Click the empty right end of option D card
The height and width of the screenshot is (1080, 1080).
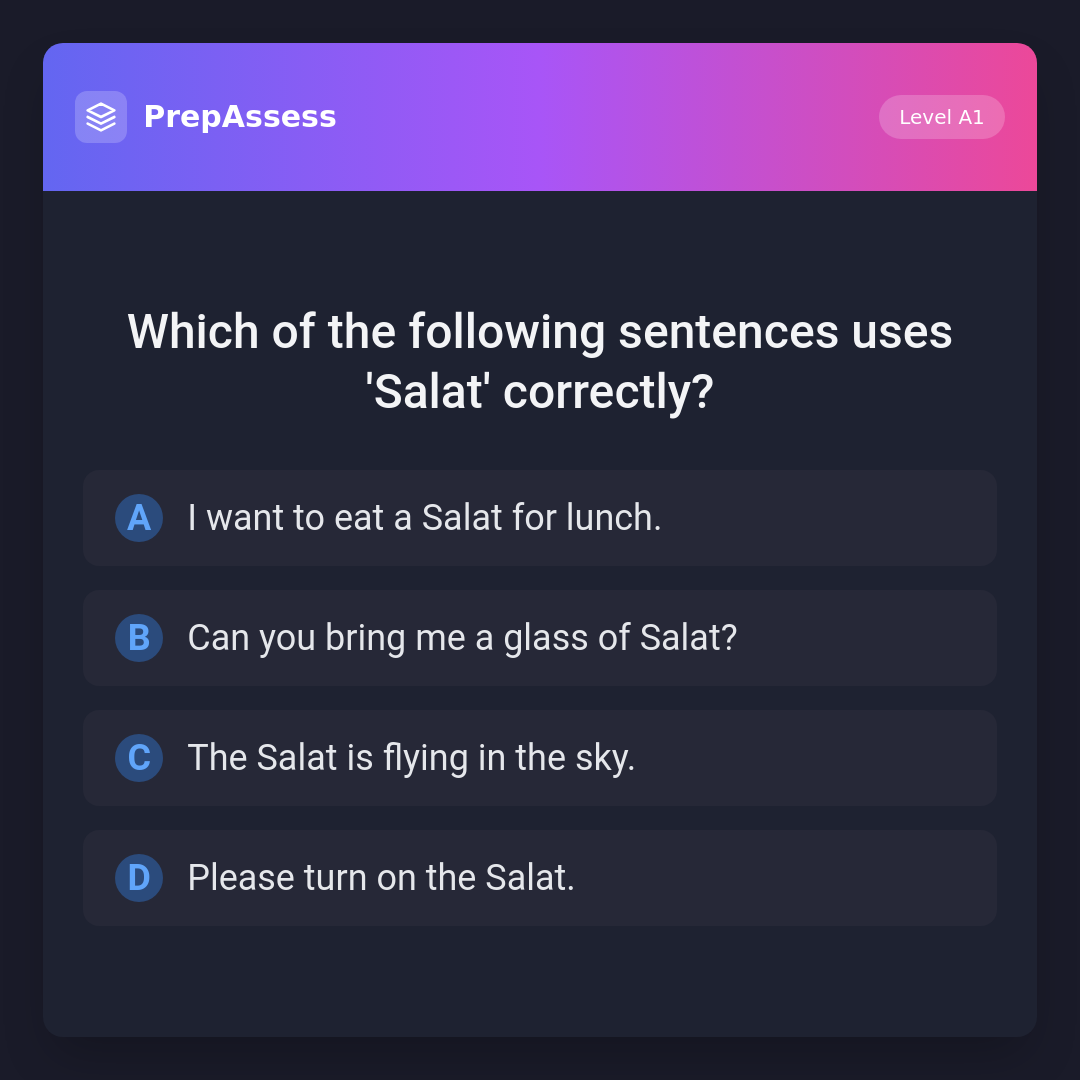pos(900,878)
